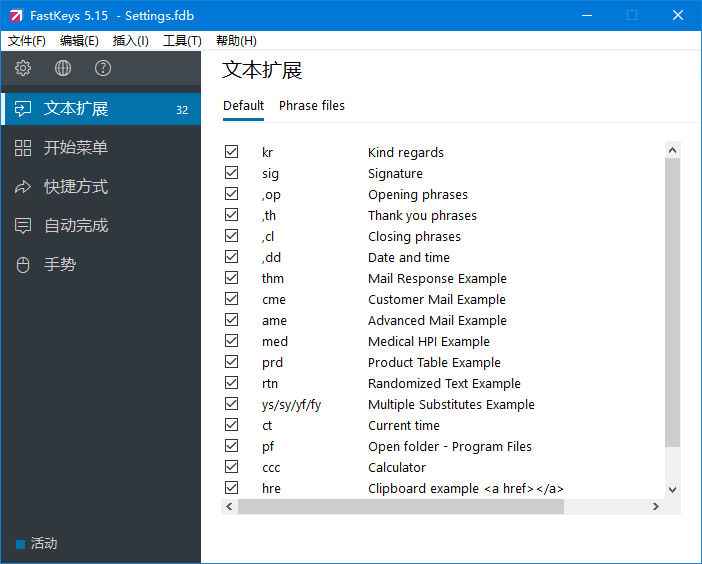Viewport: 702px width, 564px height.
Task: Toggle the sig Signature checkbox
Action: tap(231, 173)
